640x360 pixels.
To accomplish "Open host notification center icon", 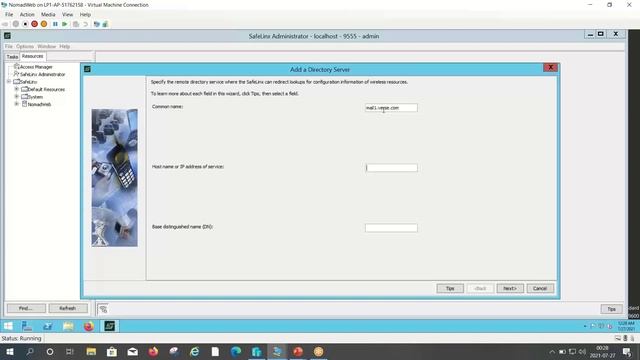I will tap(627, 351).
